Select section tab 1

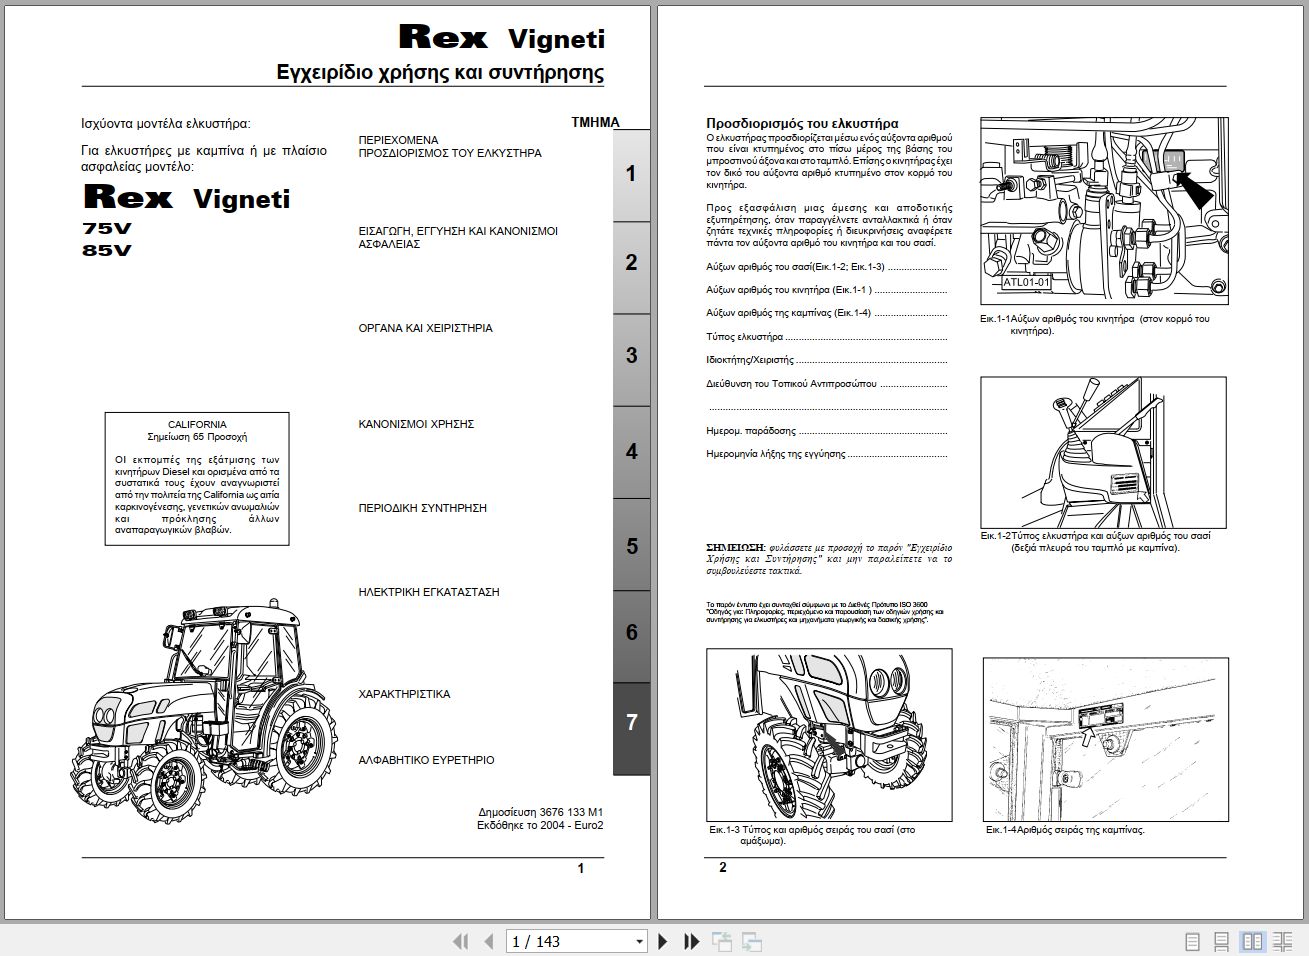(x=631, y=175)
